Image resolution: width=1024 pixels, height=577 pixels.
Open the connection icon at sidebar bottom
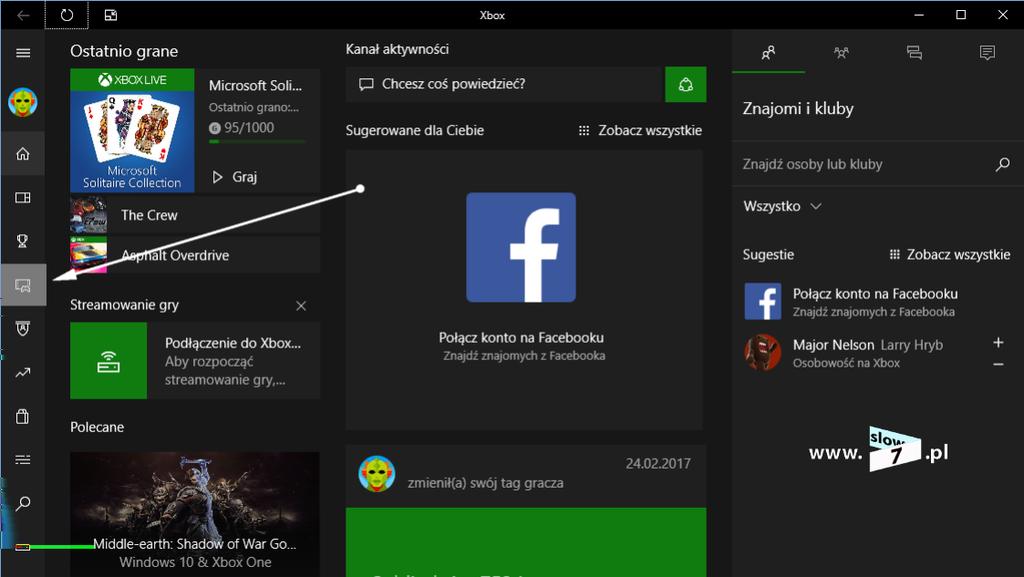coord(23,547)
